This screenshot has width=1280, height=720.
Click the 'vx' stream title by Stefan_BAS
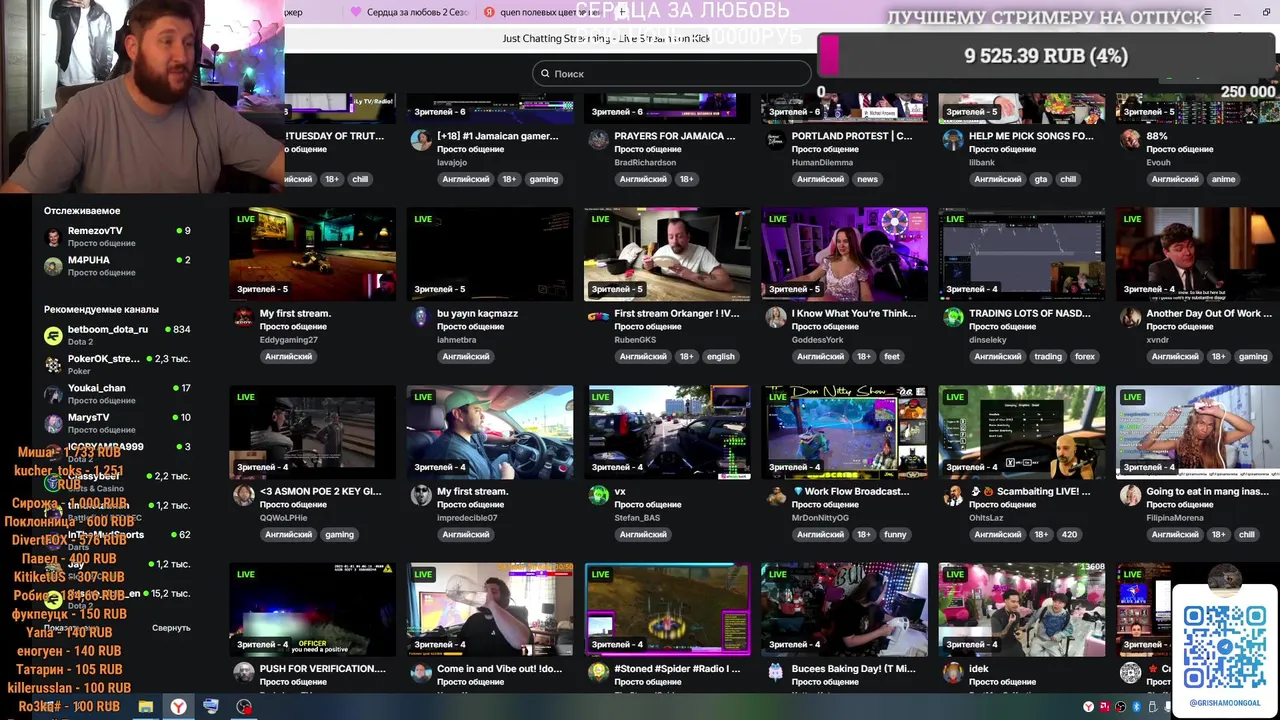[x=620, y=491]
